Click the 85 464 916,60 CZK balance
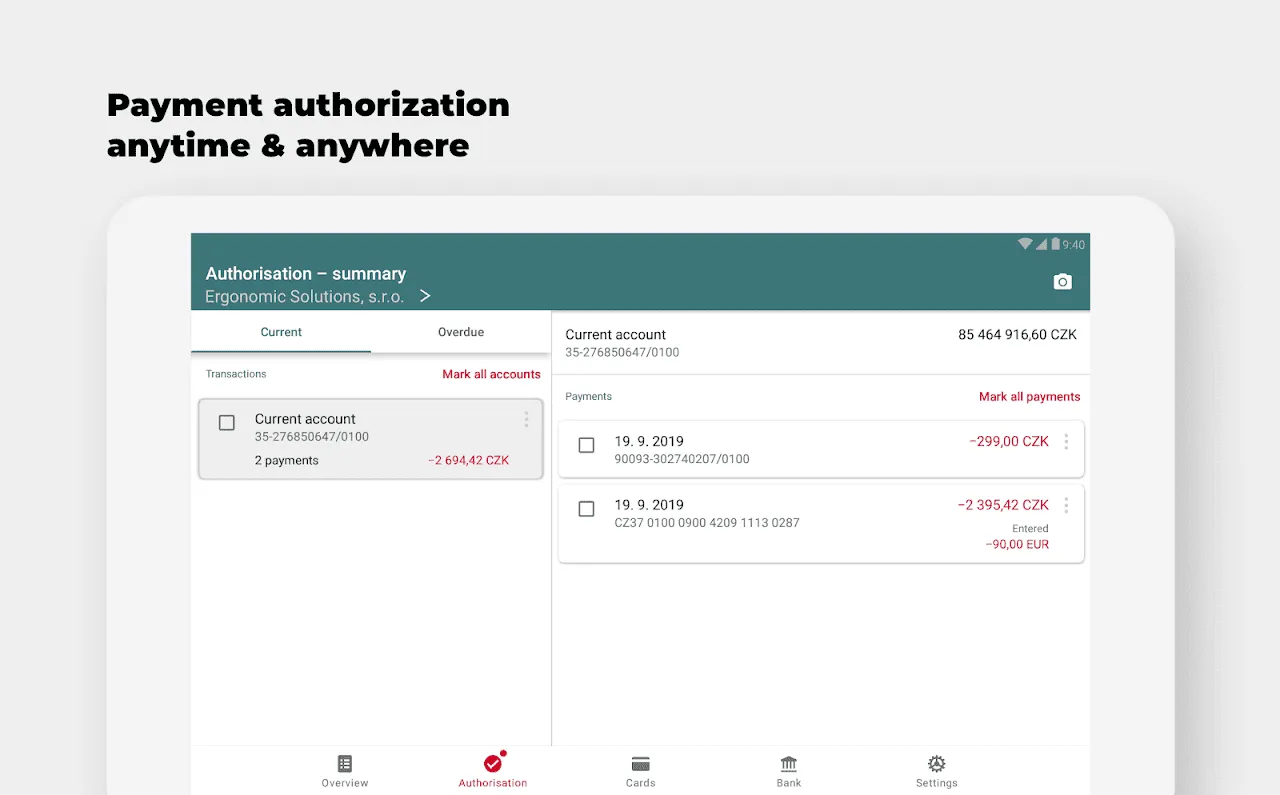This screenshot has height=795, width=1280. (1017, 335)
